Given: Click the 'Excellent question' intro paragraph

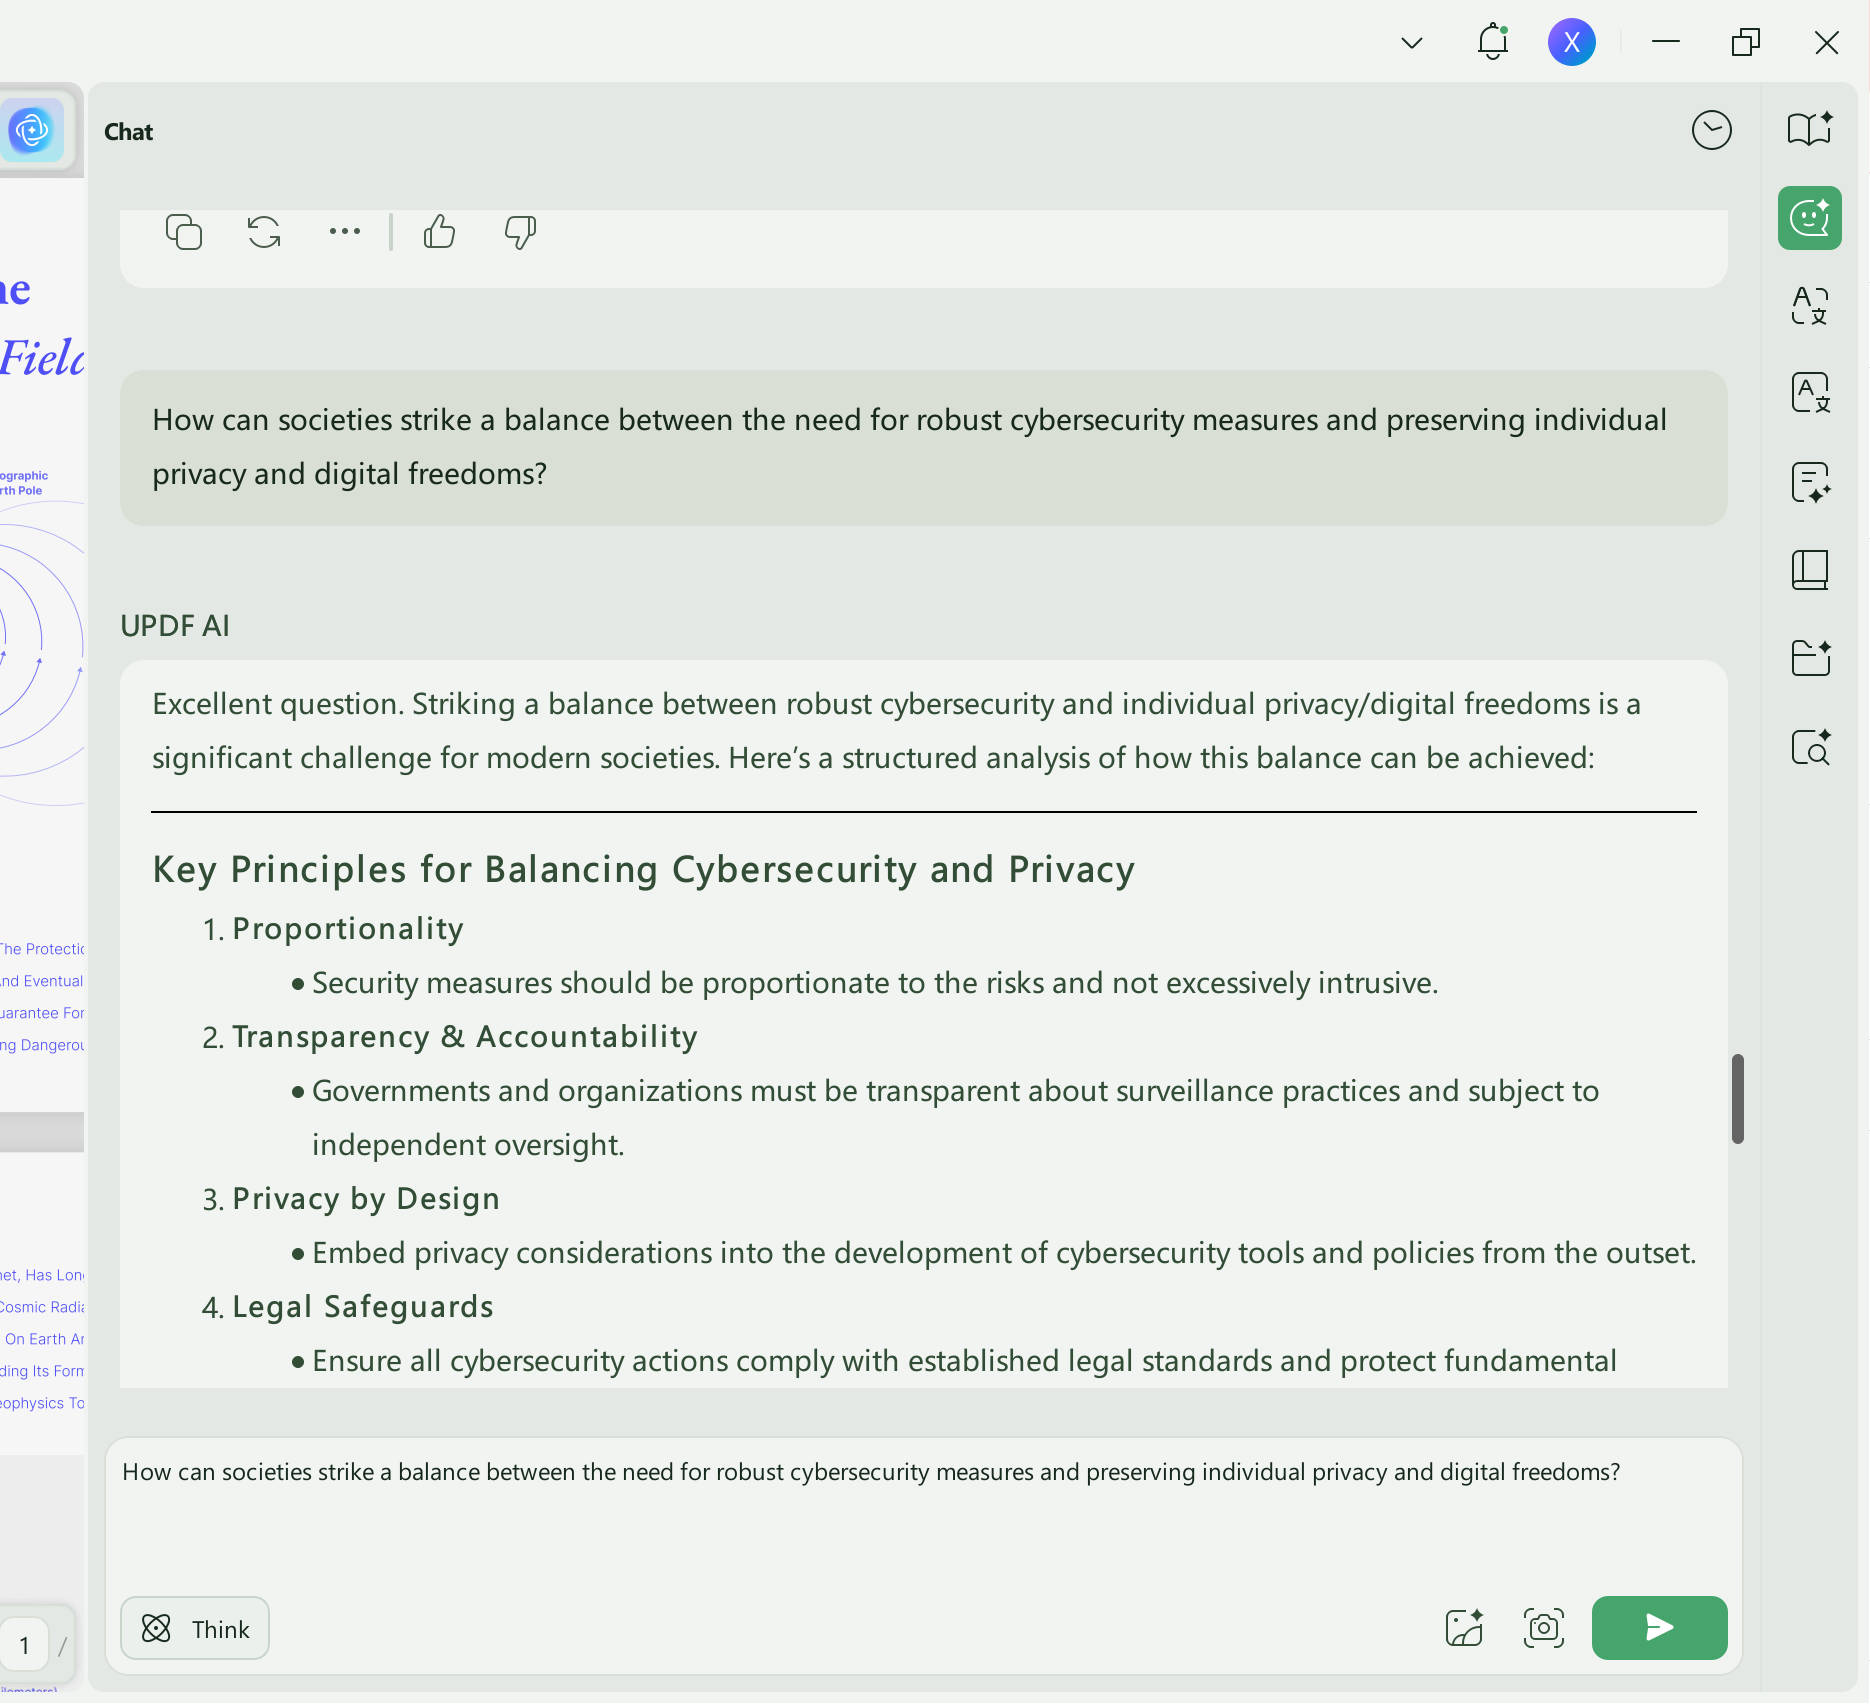Looking at the screenshot, I should click(897, 731).
